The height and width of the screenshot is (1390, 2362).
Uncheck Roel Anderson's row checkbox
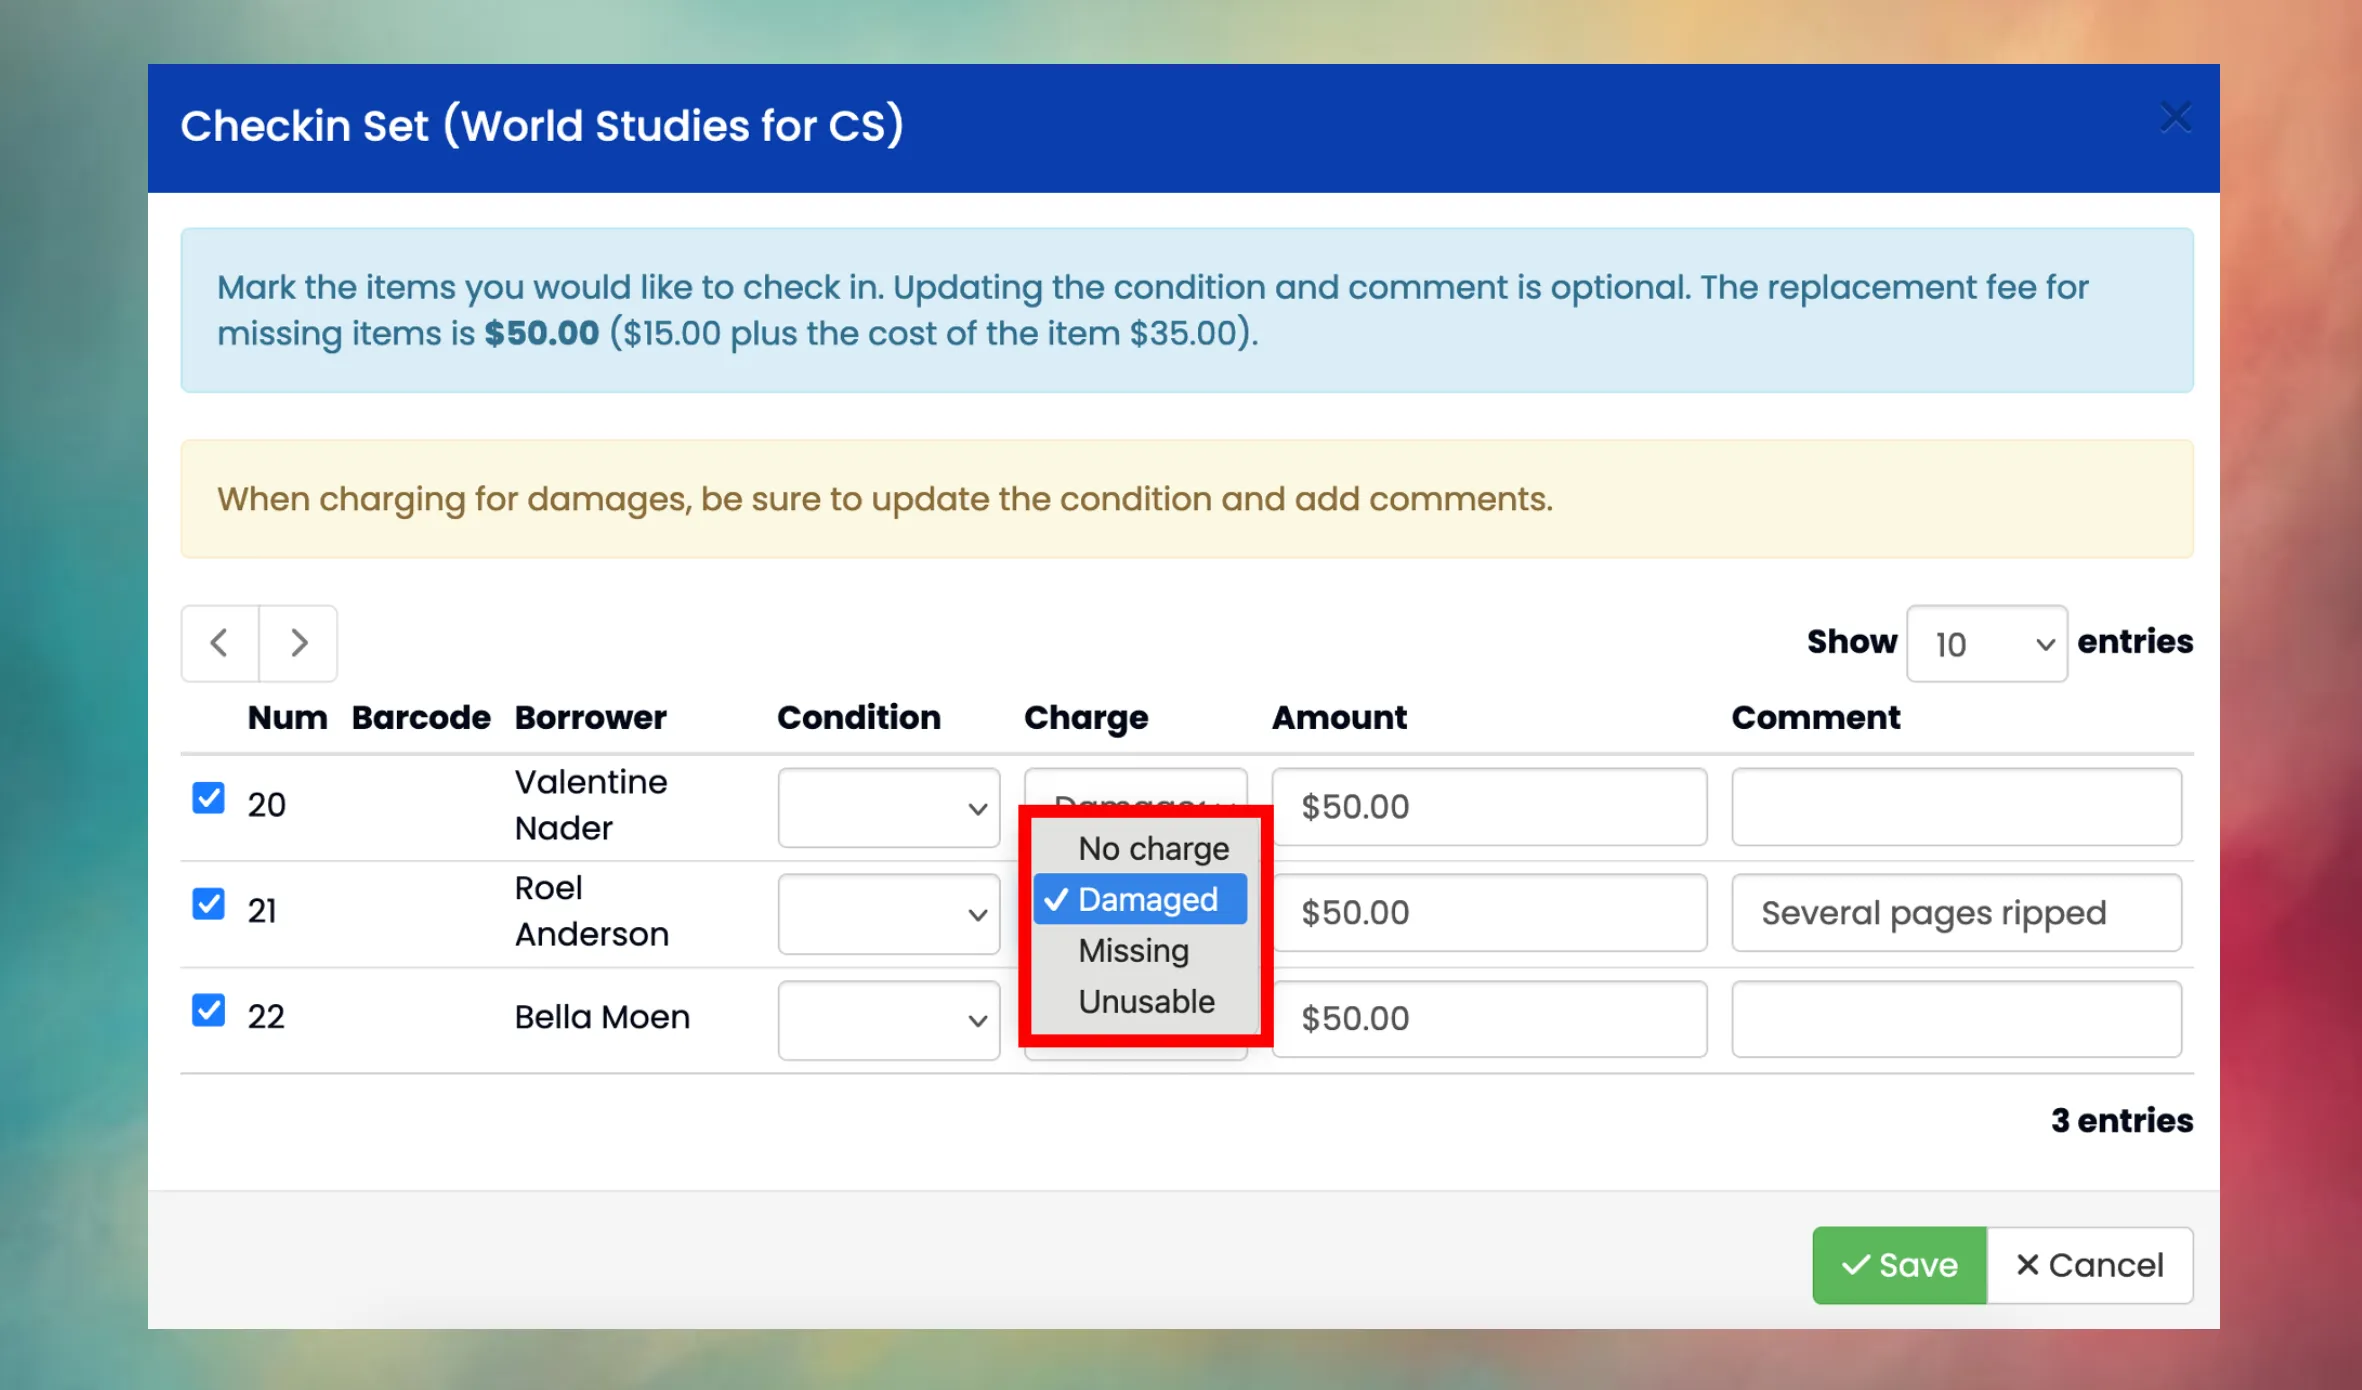coord(208,904)
